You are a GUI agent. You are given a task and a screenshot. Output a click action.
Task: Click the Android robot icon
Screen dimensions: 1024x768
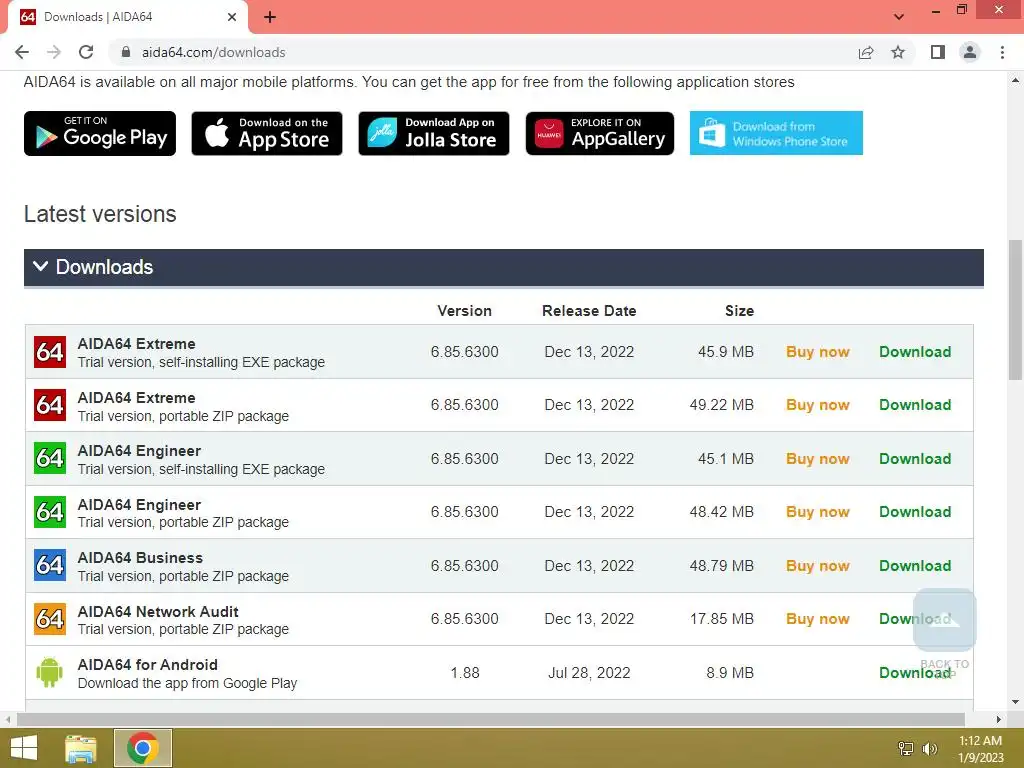(50, 673)
